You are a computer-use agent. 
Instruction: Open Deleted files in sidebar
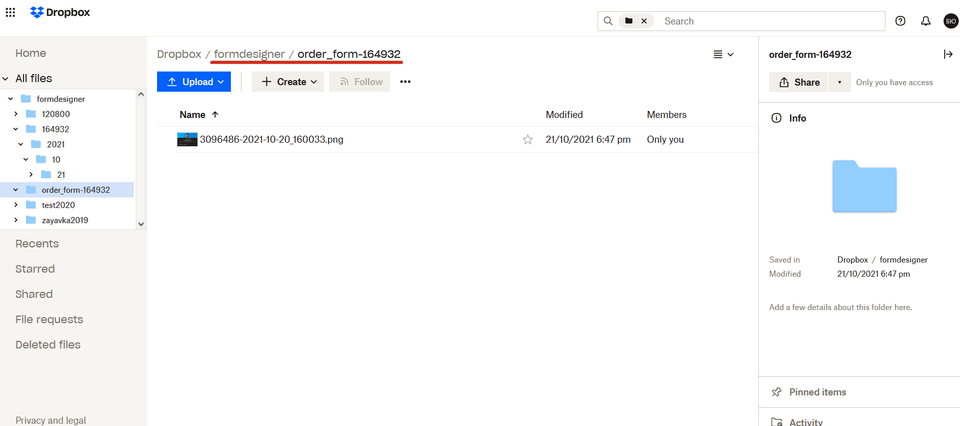click(47, 344)
